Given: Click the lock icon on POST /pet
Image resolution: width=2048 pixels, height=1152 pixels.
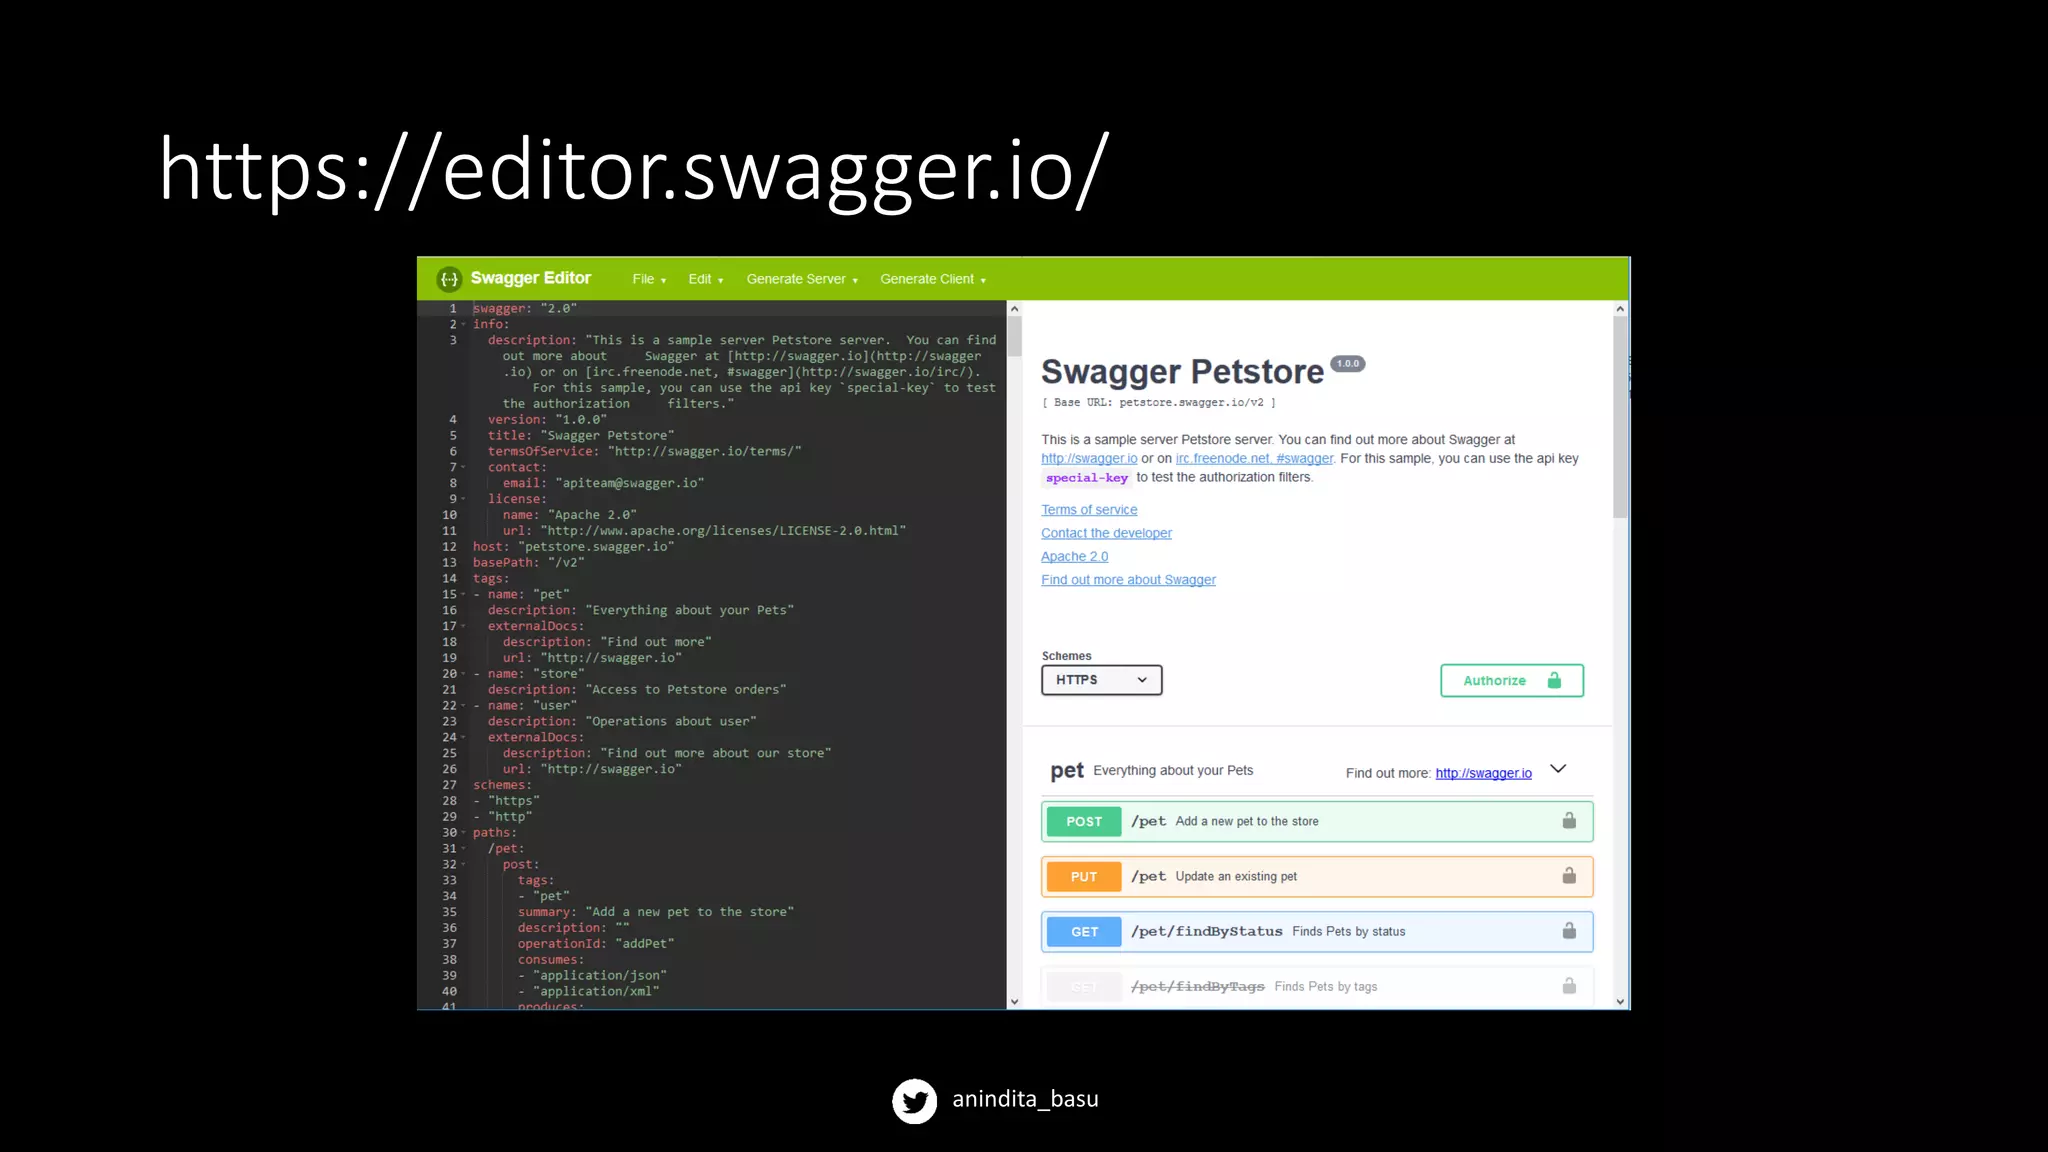Looking at the screenshot, I should tap(1569, 821).
